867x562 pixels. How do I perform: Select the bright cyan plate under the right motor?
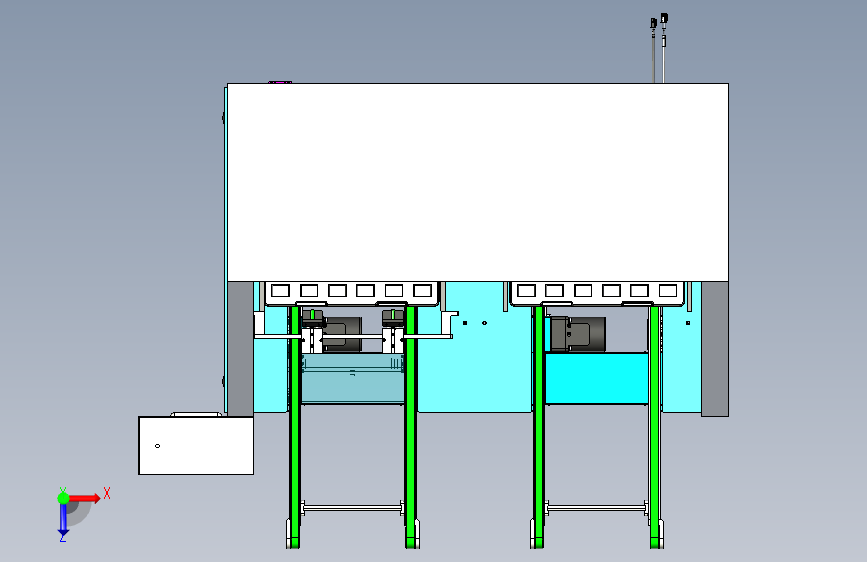[x=597, y=378]
